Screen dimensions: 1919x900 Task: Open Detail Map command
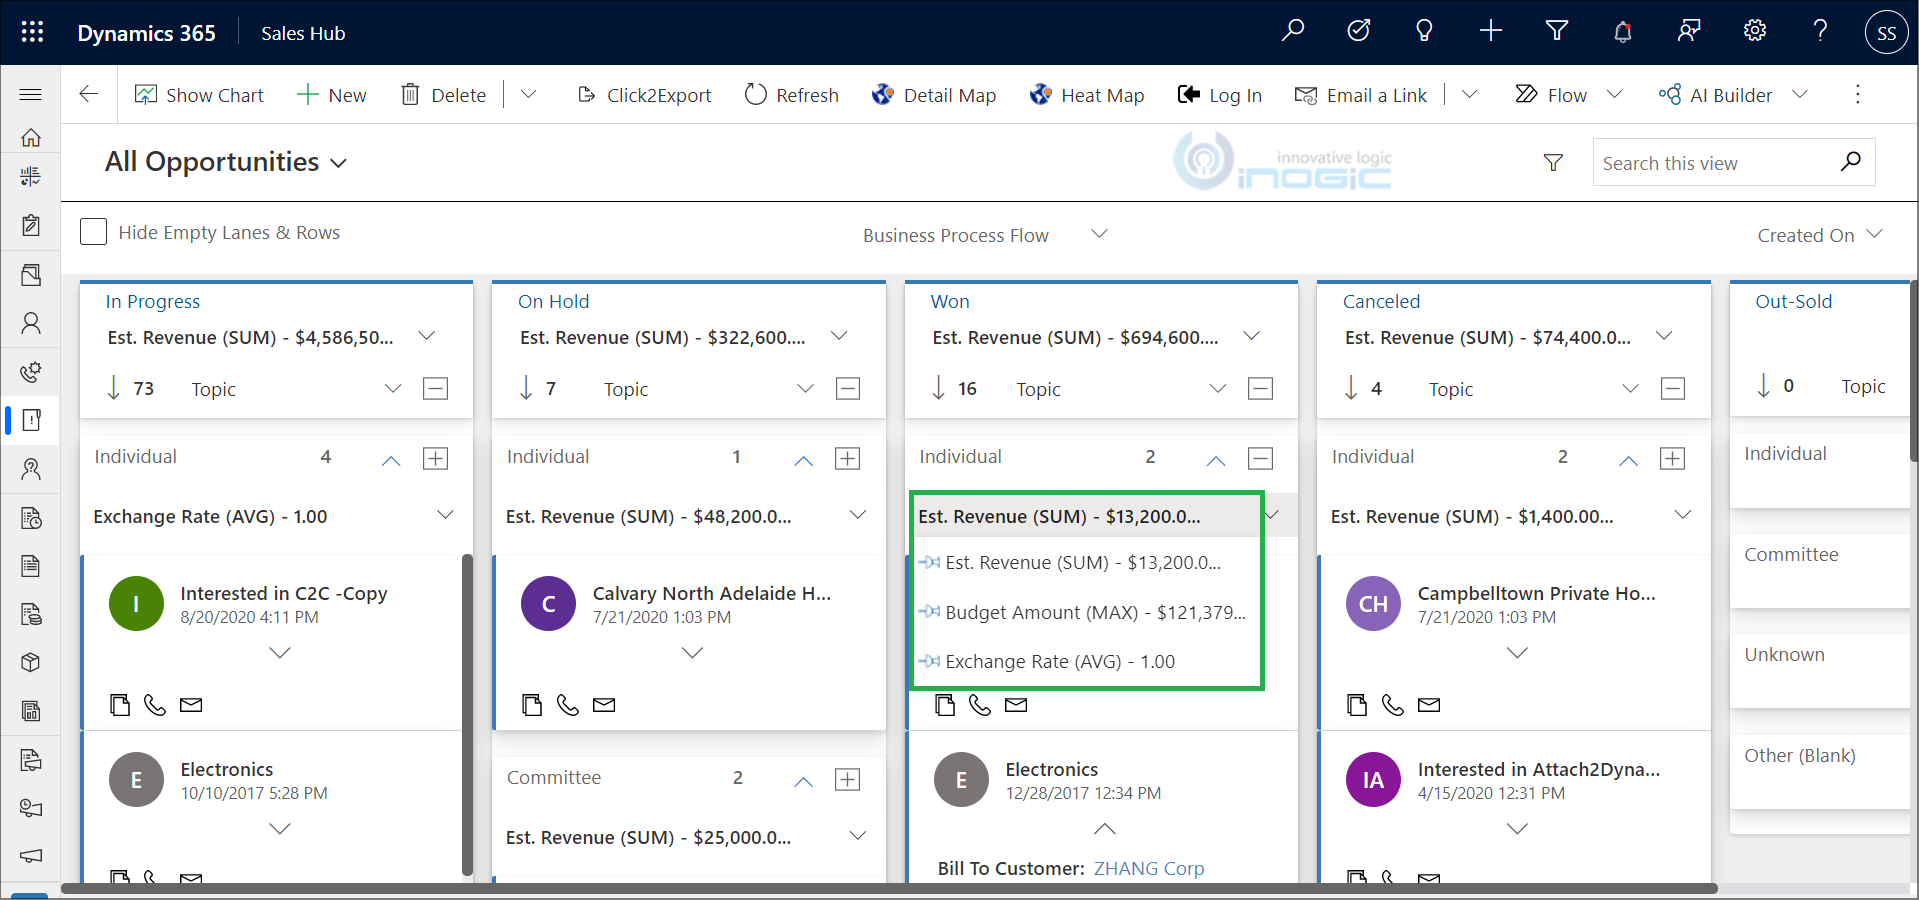point(934,95)
